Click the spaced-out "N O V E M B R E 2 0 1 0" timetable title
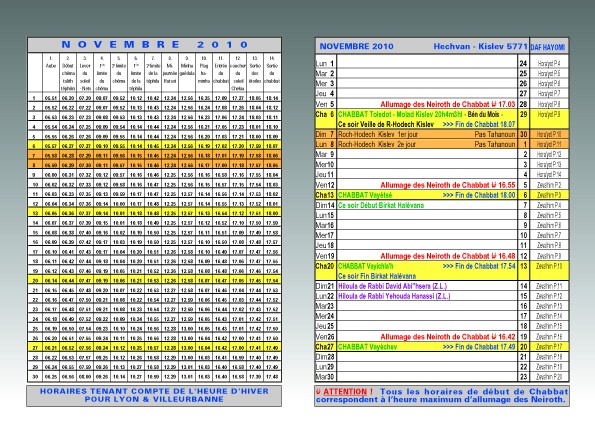595x425 pixels. pos(154,44)
